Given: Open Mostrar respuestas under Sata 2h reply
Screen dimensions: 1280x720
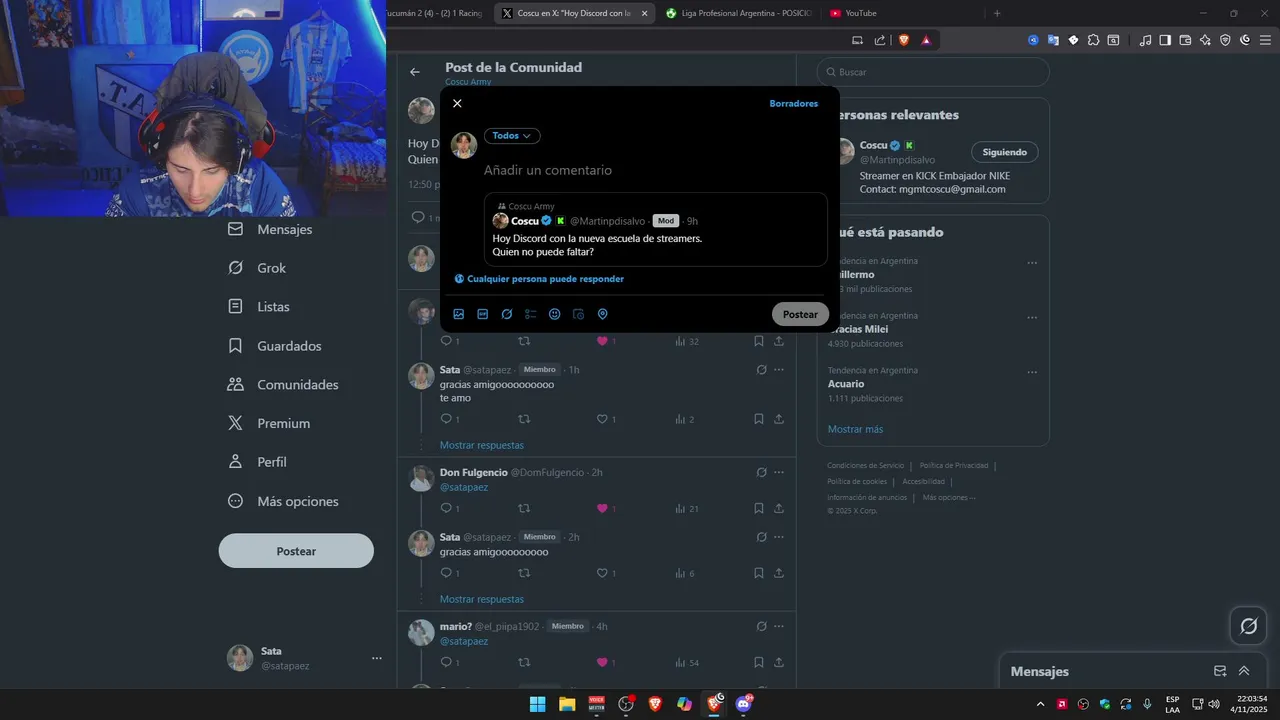Looking at the screenshot, I should point(482,599).
